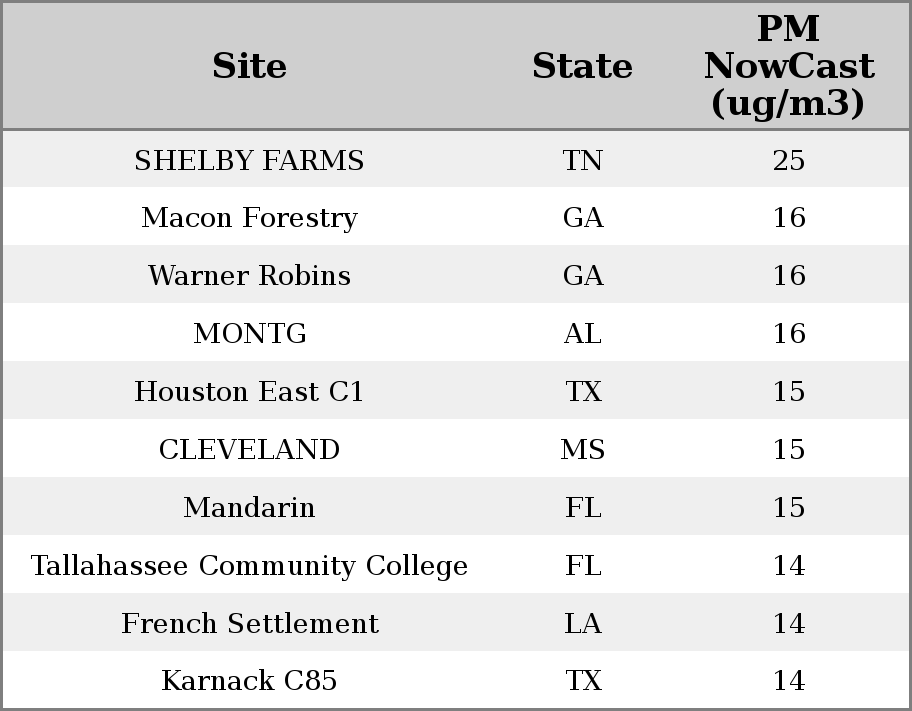Screen dimensions: 912x711
Task: Click the Site column header
Action: pos(249,66)
